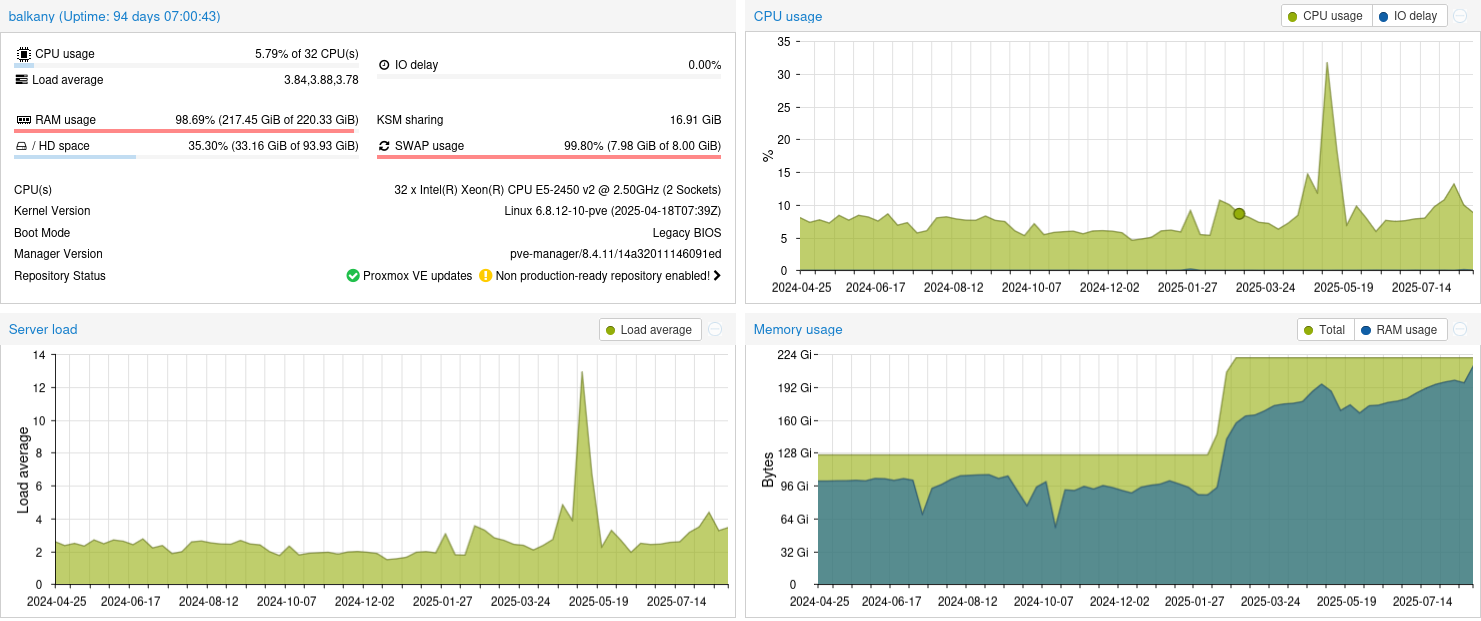Open Non production-ready repository enabled warning
The height and width of the screenshot is (621, 1481).
click(602, 276)
